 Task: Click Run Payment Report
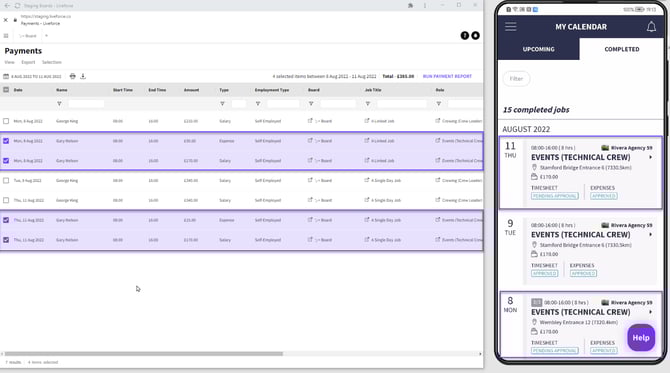(447, 76)
